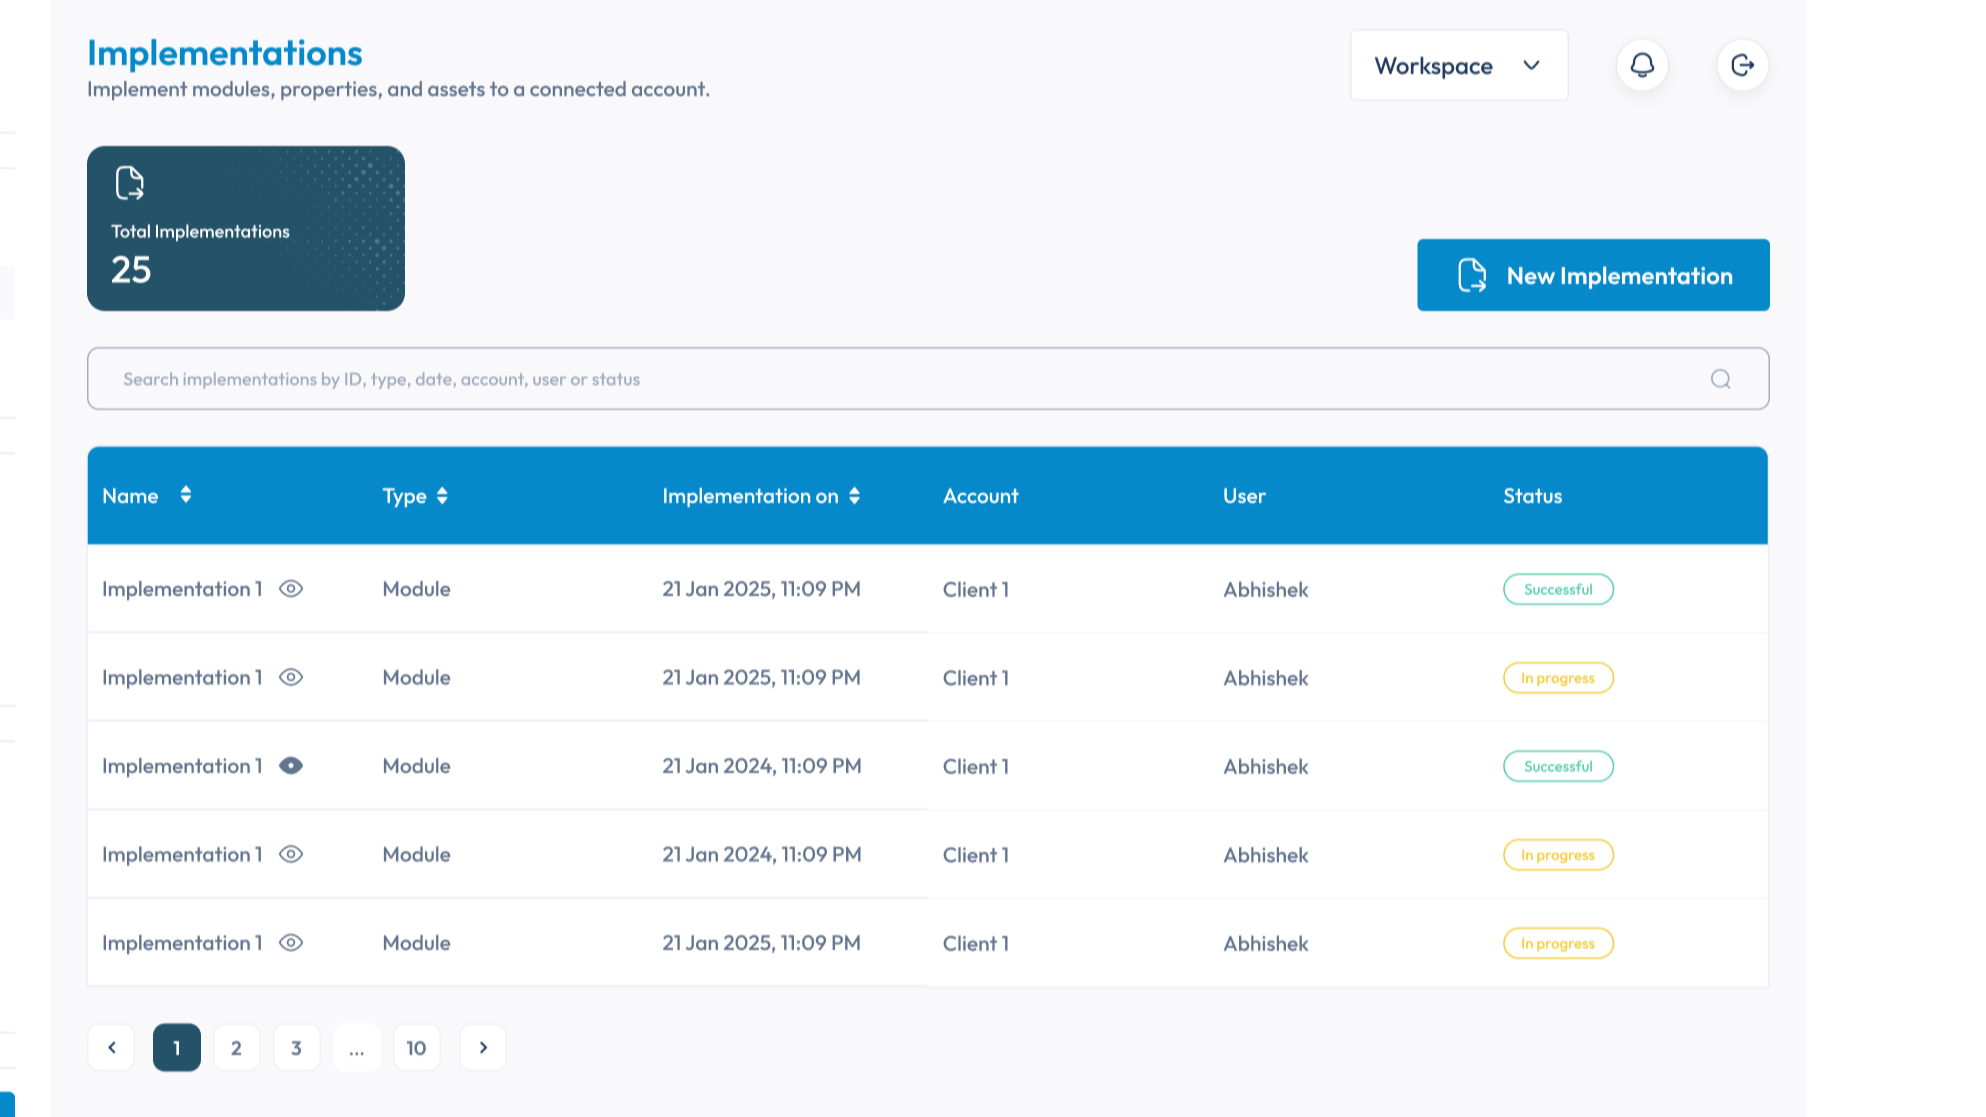Click the previous page chevron
Image resolution: width=1986 pixels, height=1117 pixels.
point(111,1047)
